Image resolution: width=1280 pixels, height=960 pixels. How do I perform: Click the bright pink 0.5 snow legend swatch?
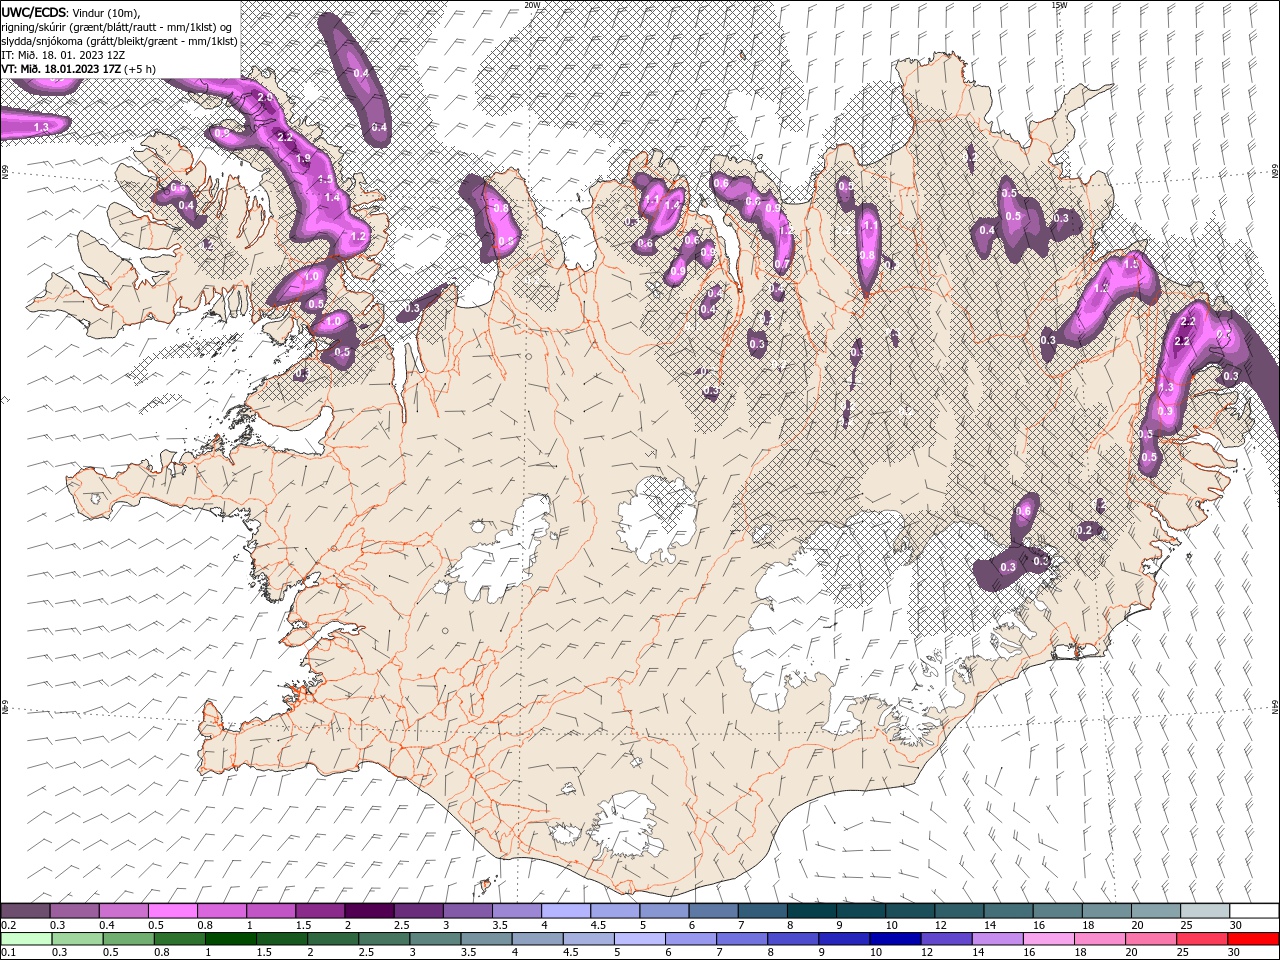click(x=172, y=911)
